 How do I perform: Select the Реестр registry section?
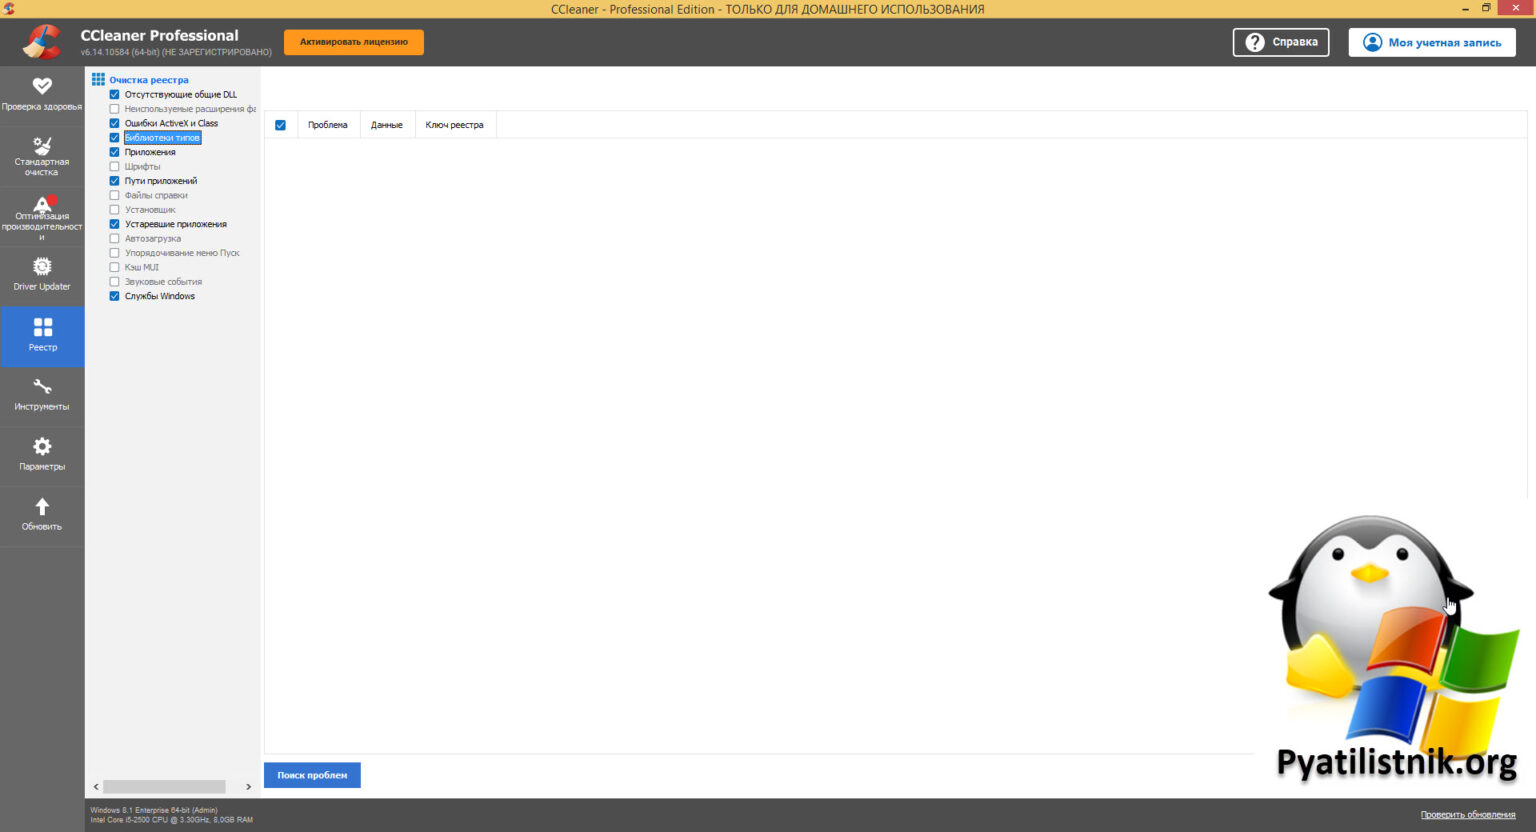[42, 336]
